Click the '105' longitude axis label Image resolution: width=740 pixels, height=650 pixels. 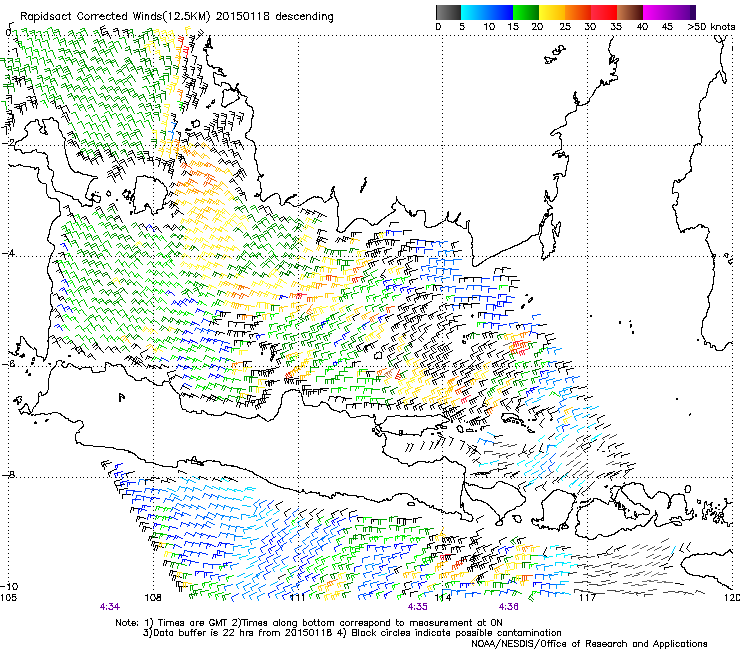click(x=8, y=598)
